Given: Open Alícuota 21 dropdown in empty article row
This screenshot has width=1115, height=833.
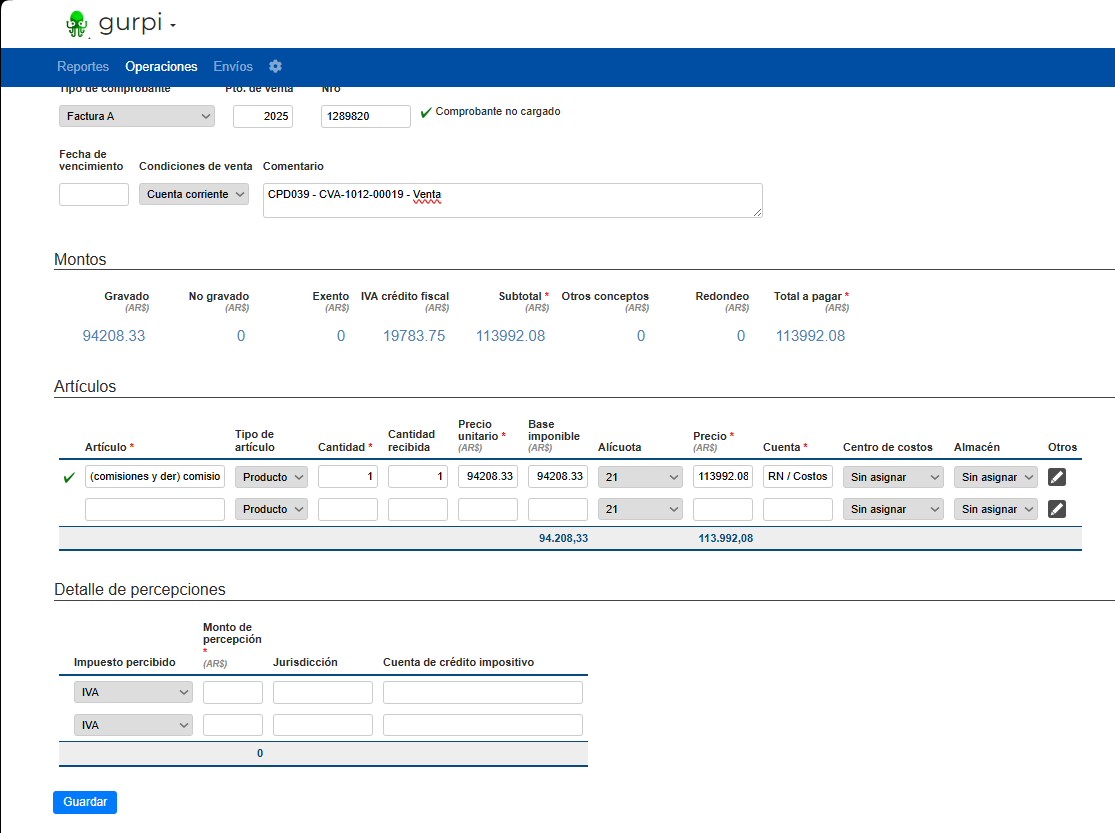Looking at the screenshot, I should pyautogui.click(x=640, y=509).
